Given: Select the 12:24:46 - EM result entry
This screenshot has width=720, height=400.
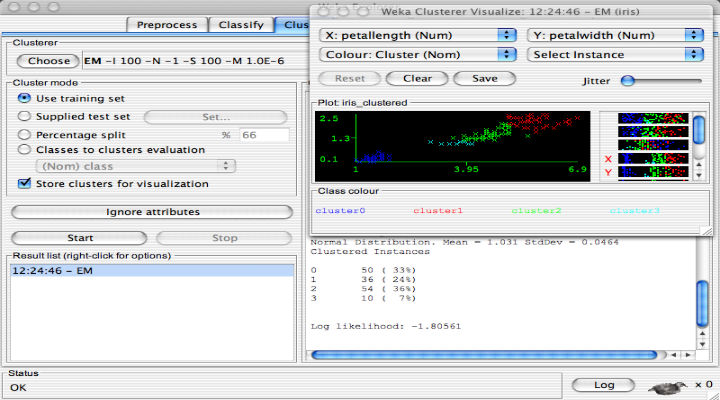Looking at the screenshot, I should tap(152, 270).
